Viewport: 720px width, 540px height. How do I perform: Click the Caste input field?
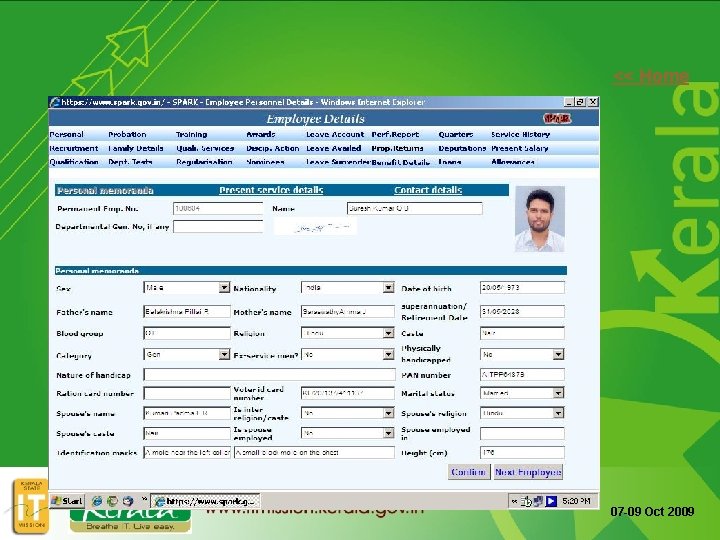pos(522,333)
